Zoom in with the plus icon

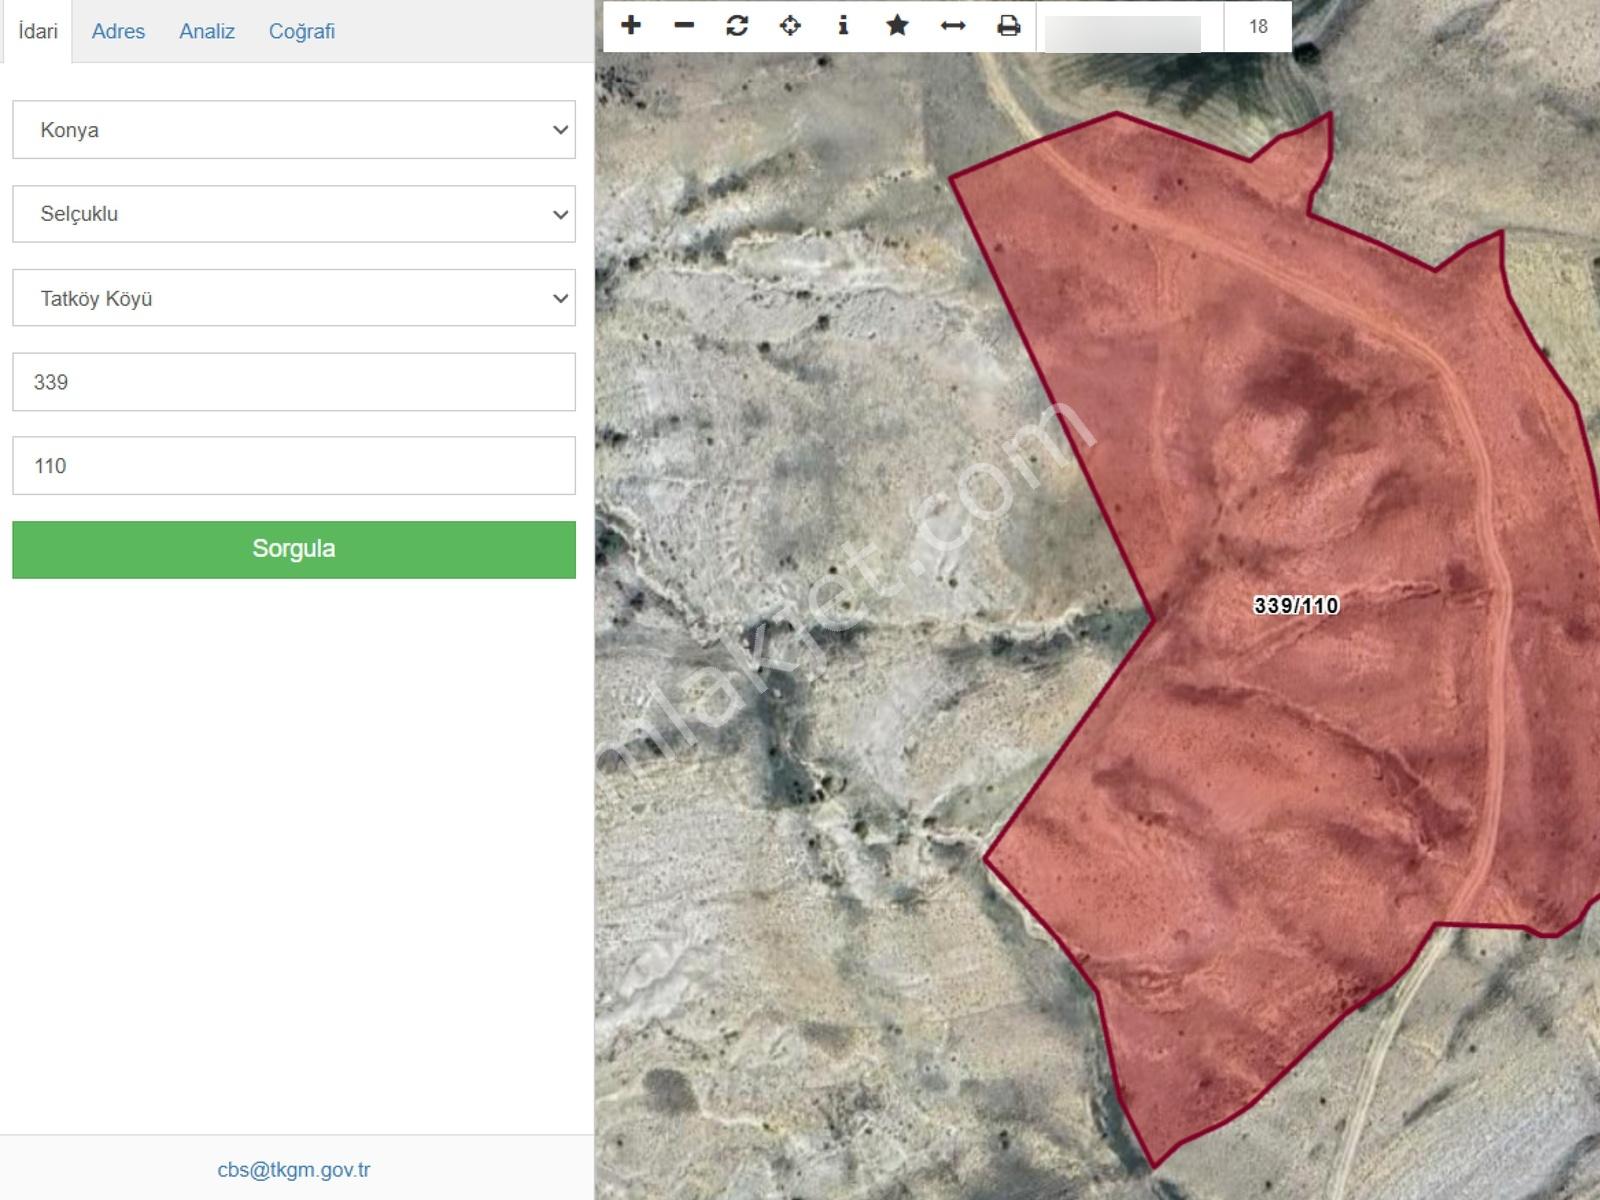pos(631,26)
